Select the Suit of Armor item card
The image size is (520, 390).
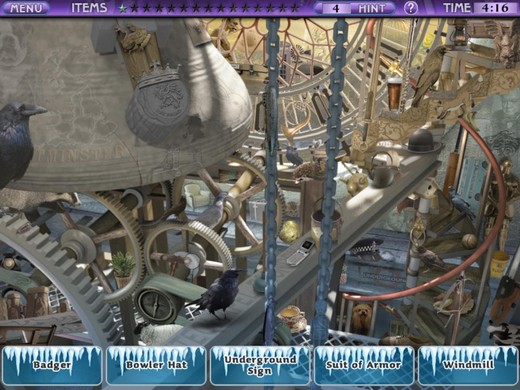click(364, 365)
